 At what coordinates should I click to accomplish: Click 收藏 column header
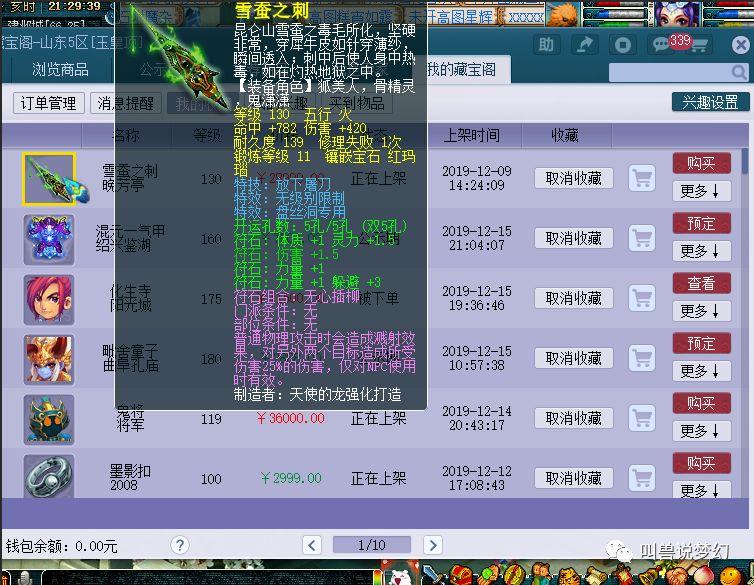565,136
